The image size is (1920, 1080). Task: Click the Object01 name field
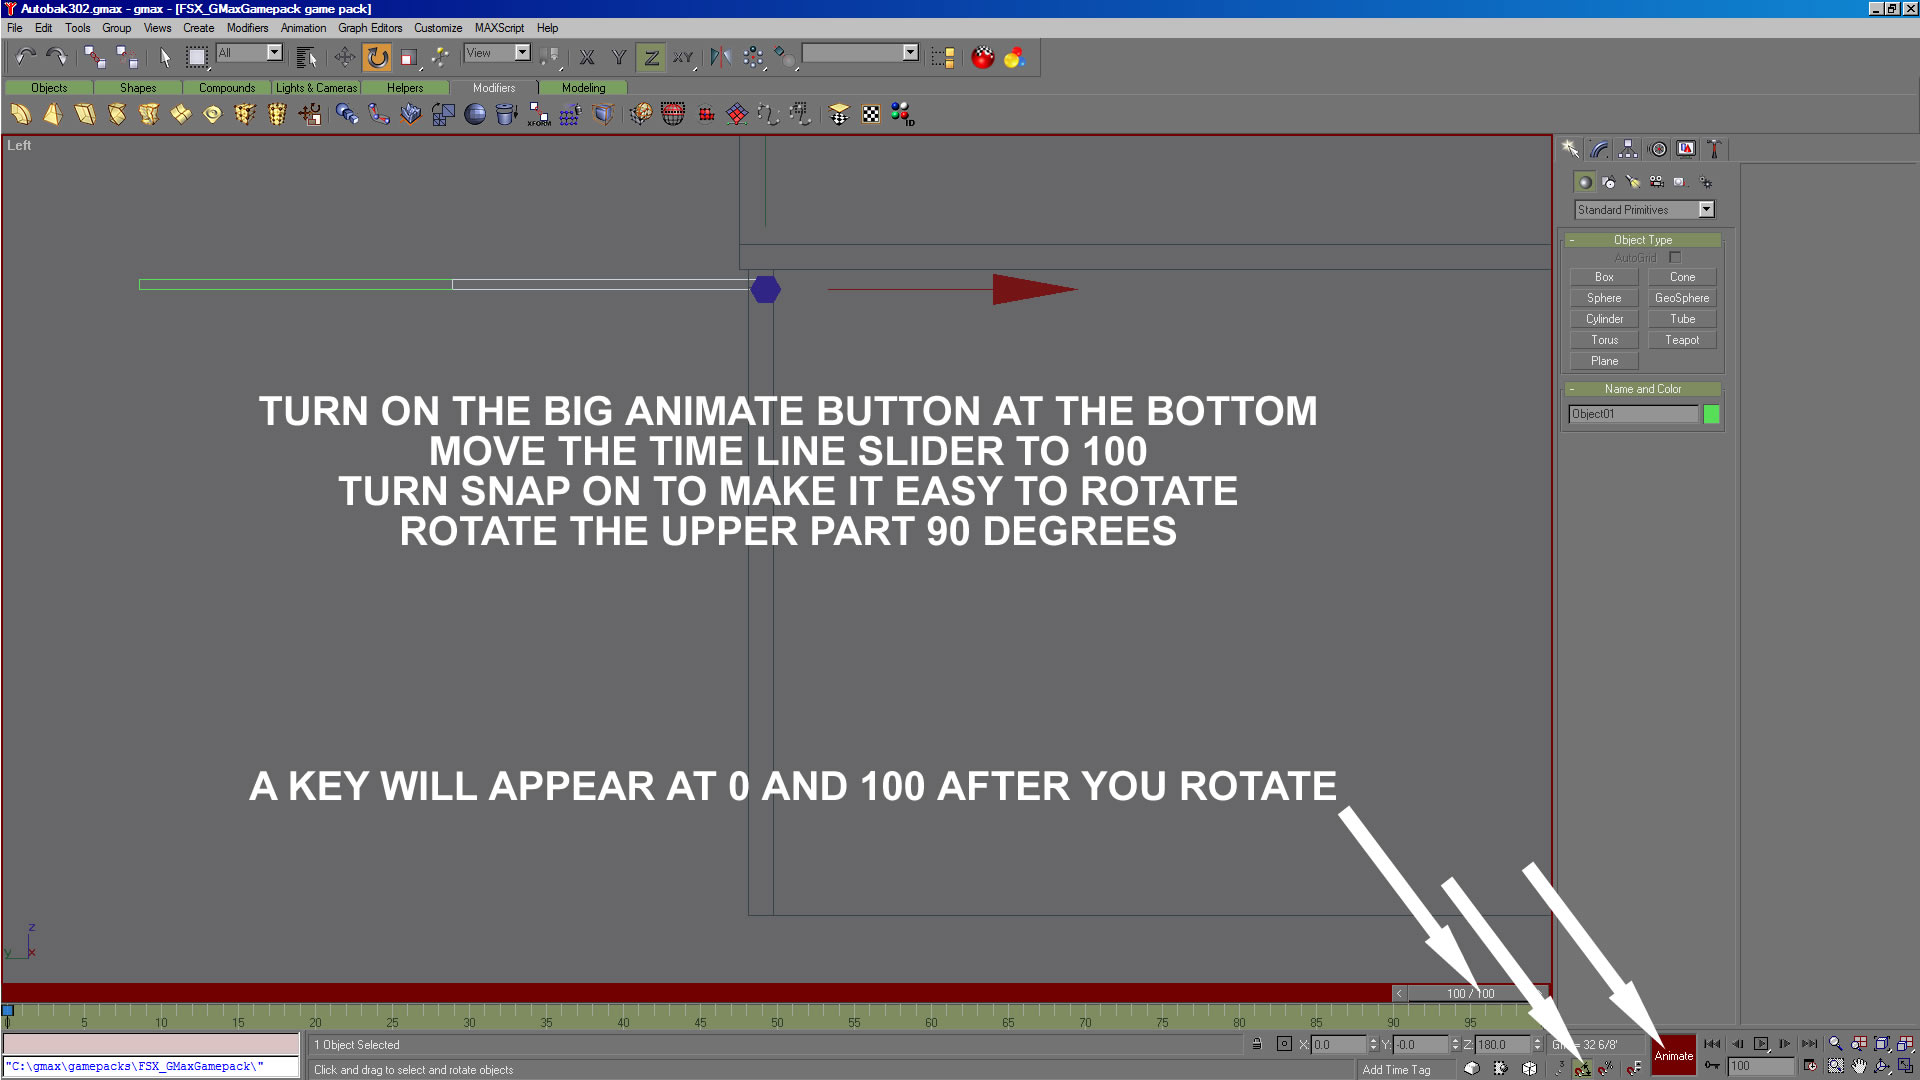[1632, 414]
